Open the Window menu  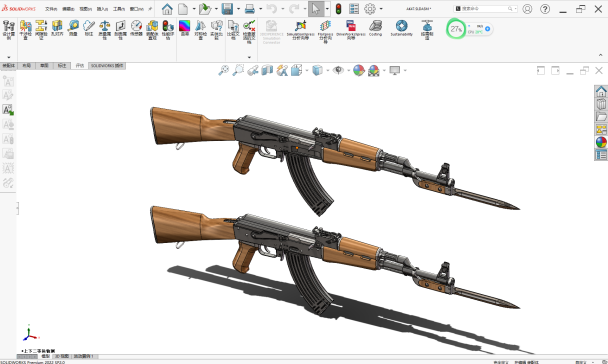pyautogui.click(x=136, y=9)
